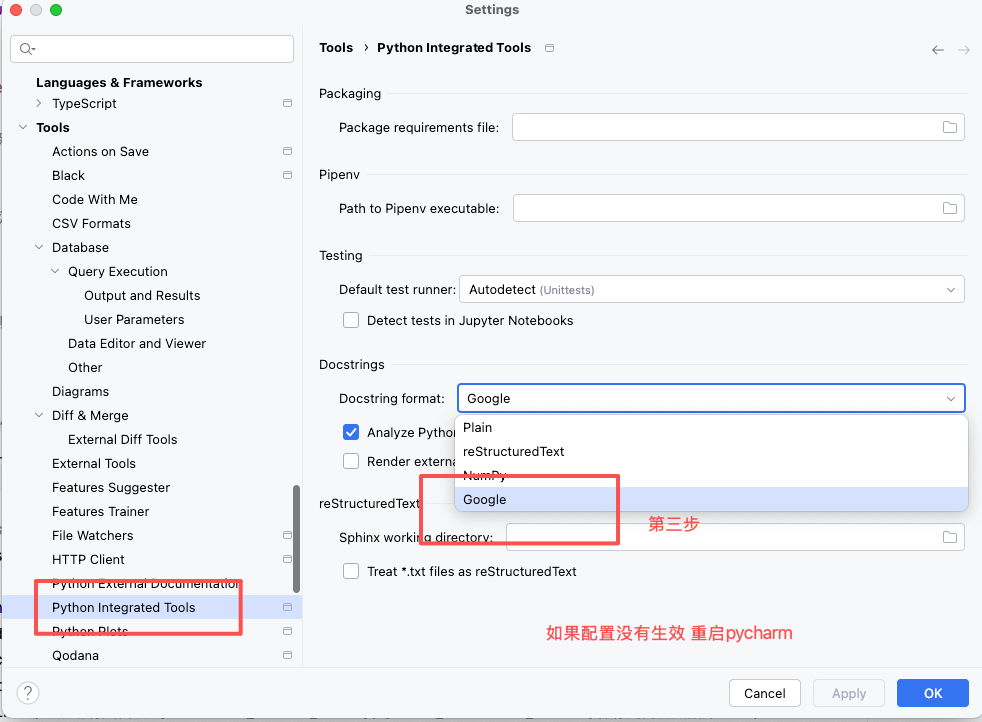Open Features Trainer settings
This screenshot has width=982, height=722.
100,512
